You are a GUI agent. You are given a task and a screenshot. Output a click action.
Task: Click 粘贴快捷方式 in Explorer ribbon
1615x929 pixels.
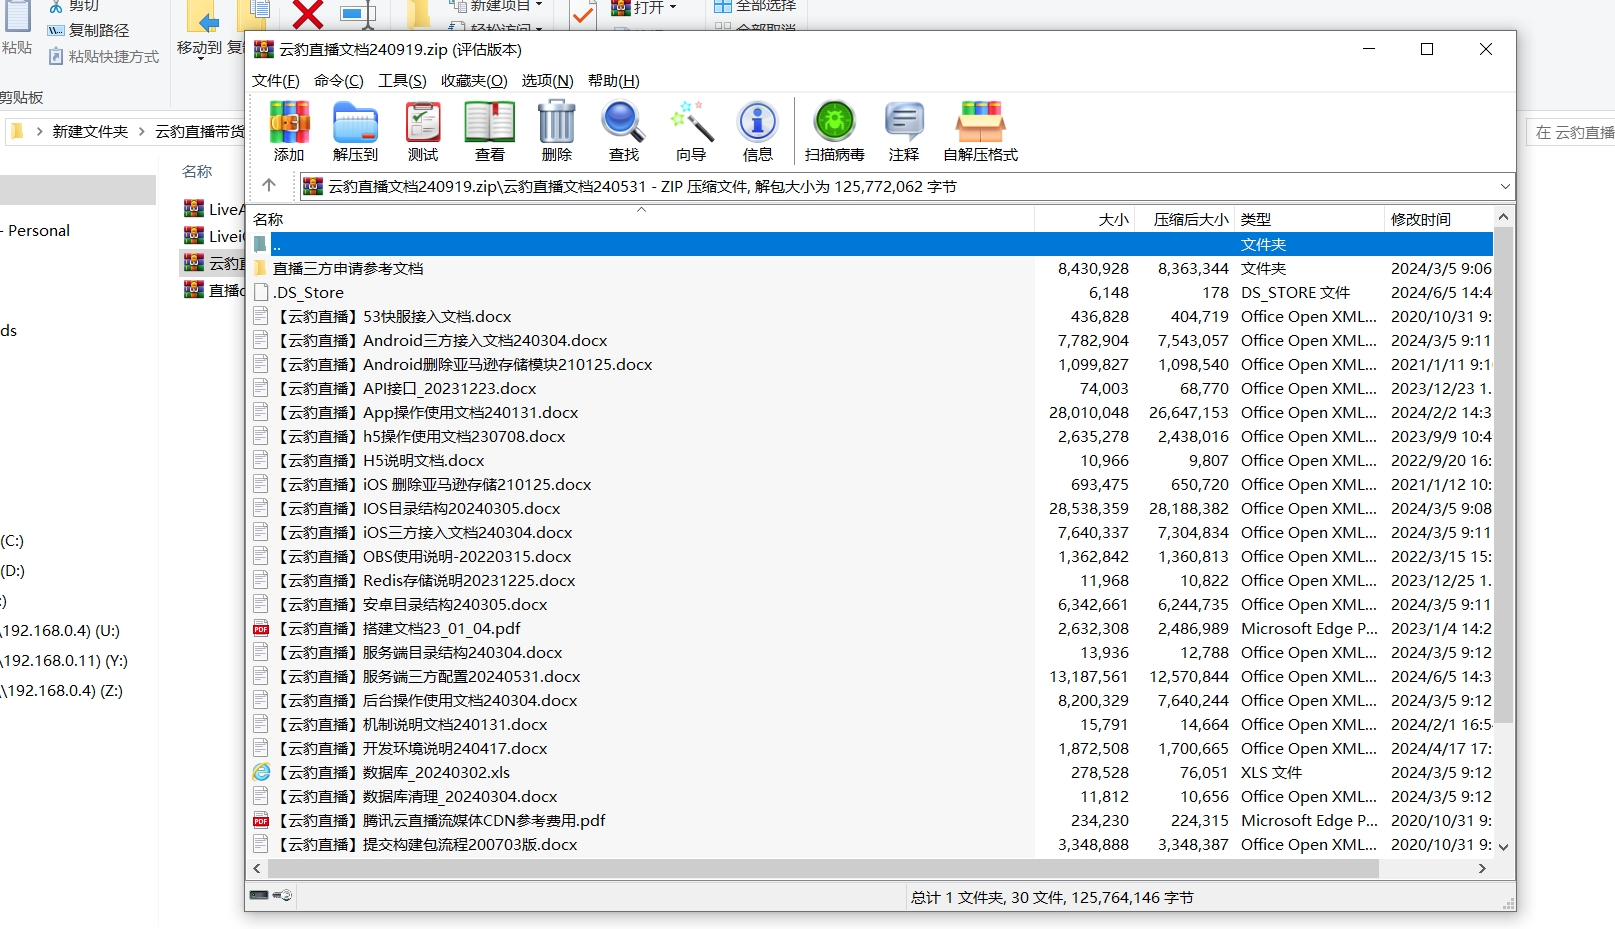pos(104,57)
